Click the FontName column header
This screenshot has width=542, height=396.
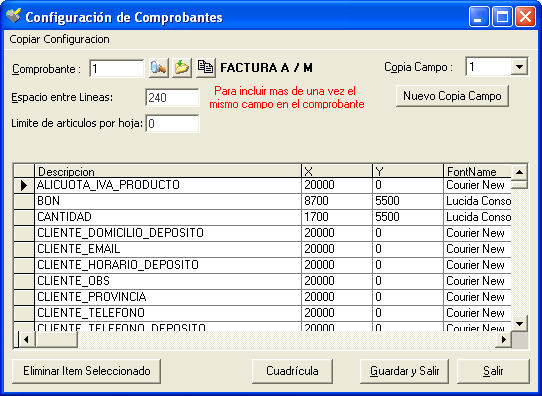[x=477, y=171]
